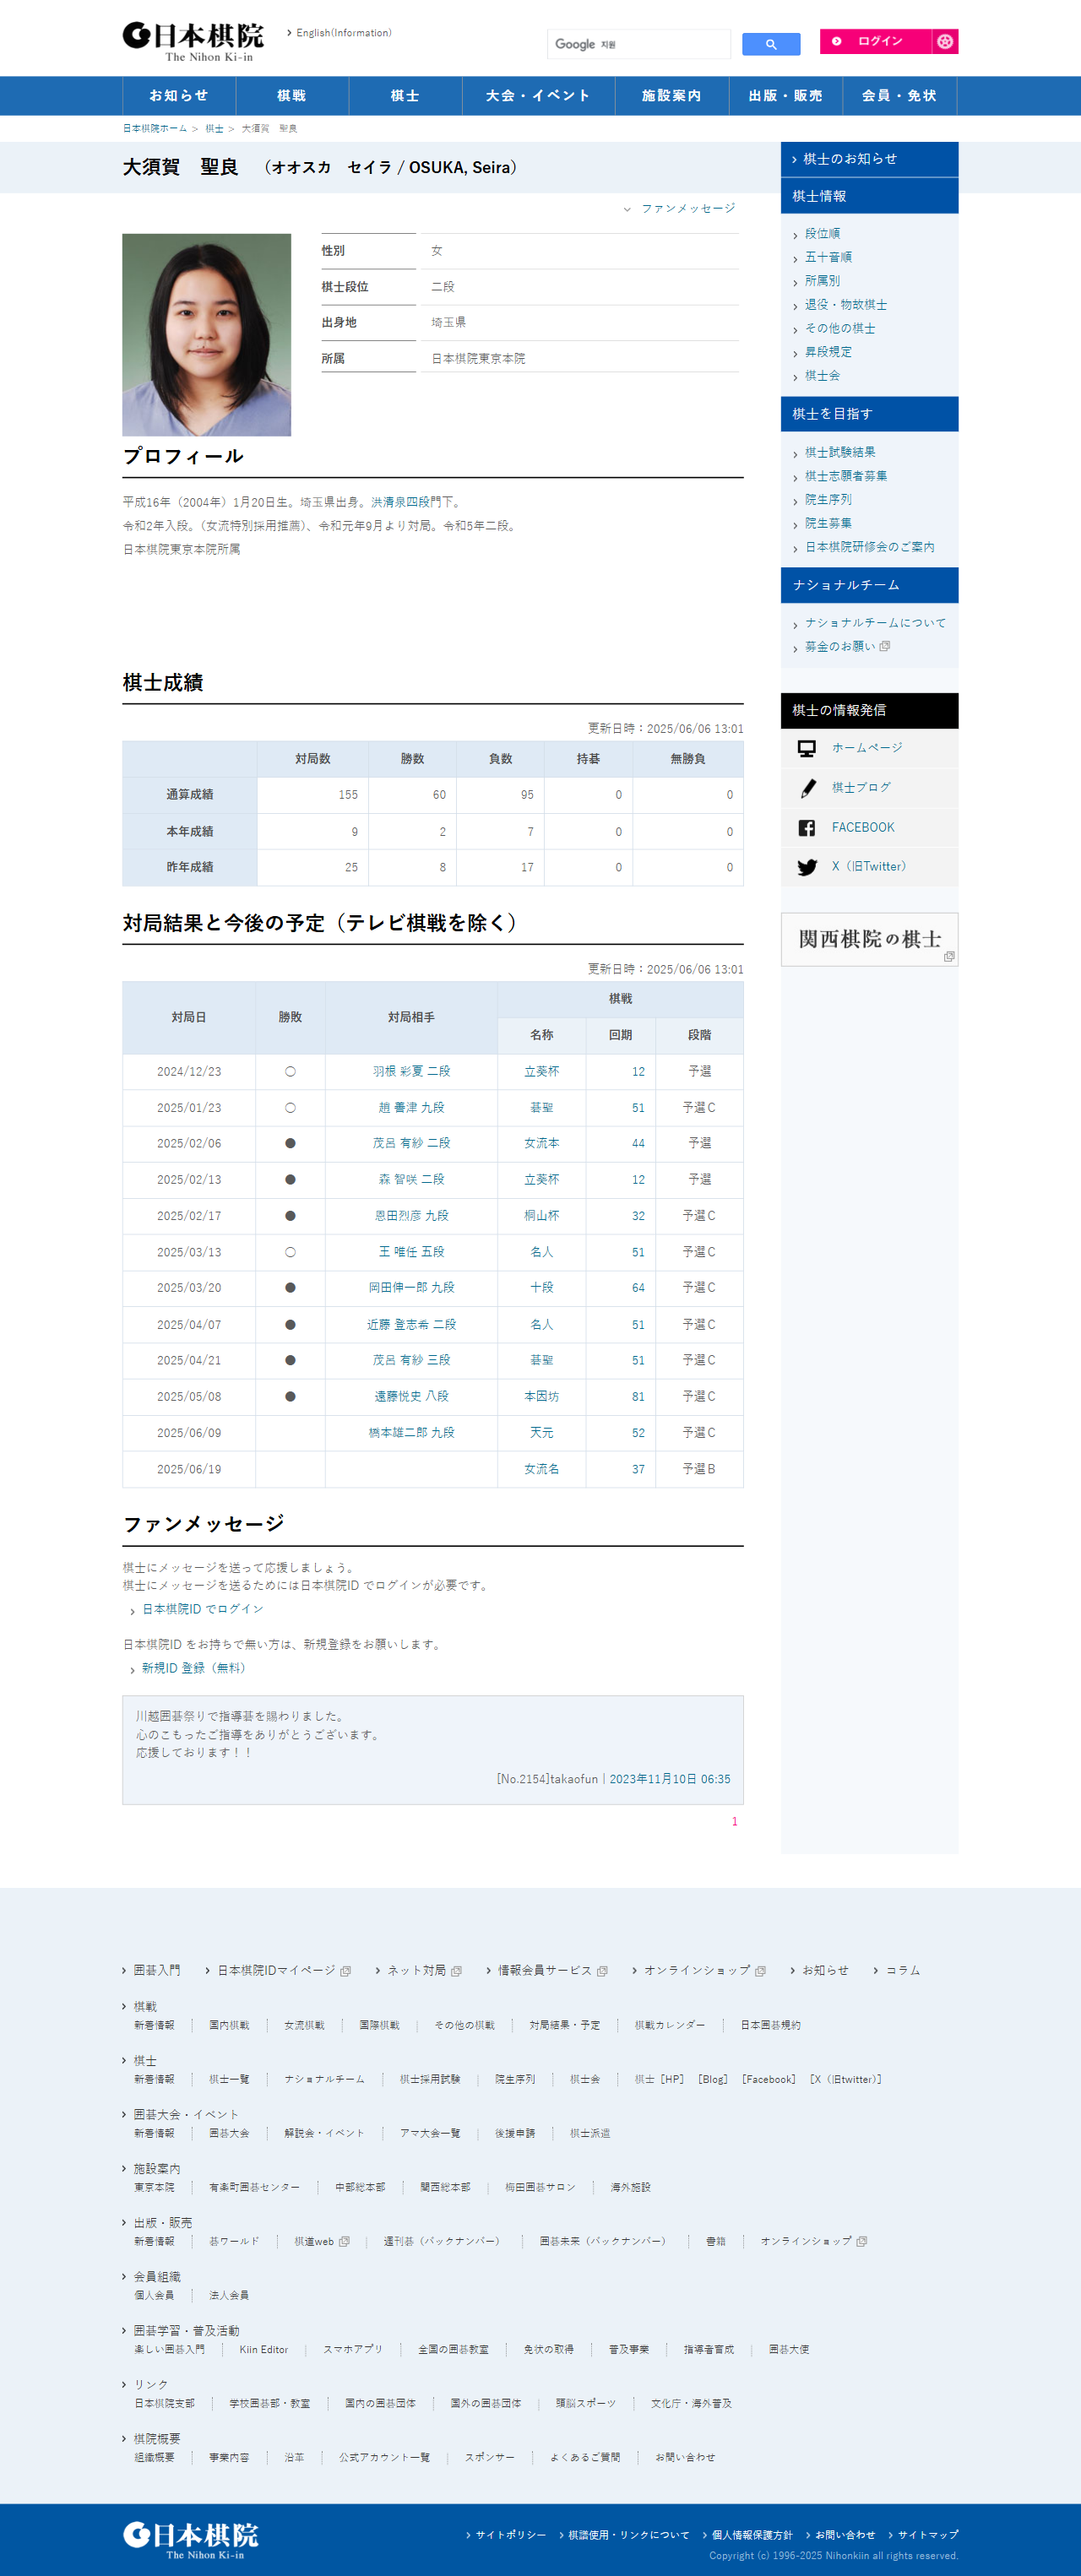The width and height of the screenshot is (1081, 2576).
Task: Click the Twitter bird icon
Action: pyautogui.click(x=807, y=867)
